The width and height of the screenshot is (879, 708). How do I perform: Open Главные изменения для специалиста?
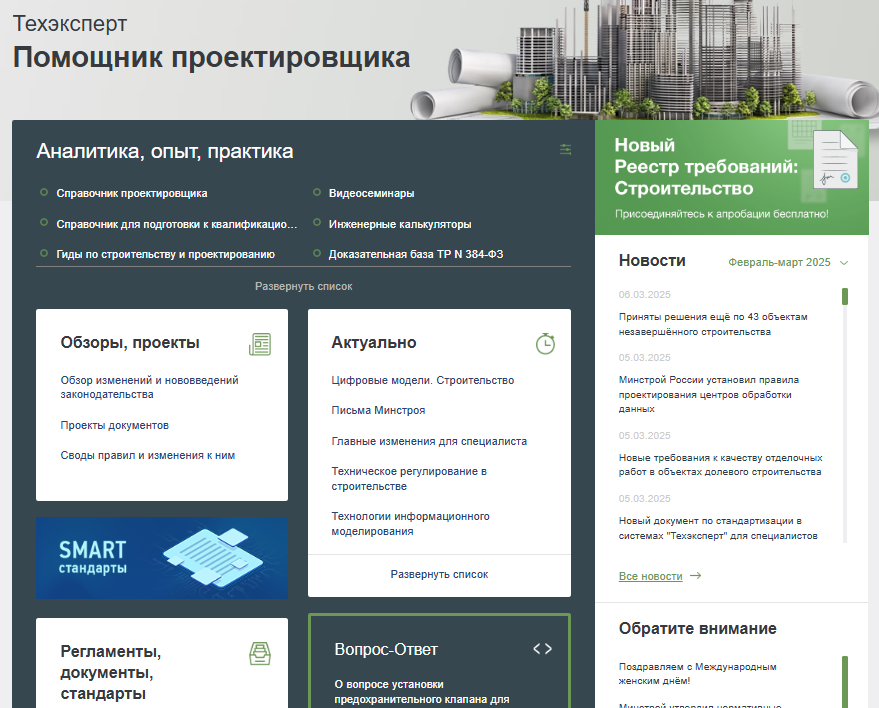[429, 441]
